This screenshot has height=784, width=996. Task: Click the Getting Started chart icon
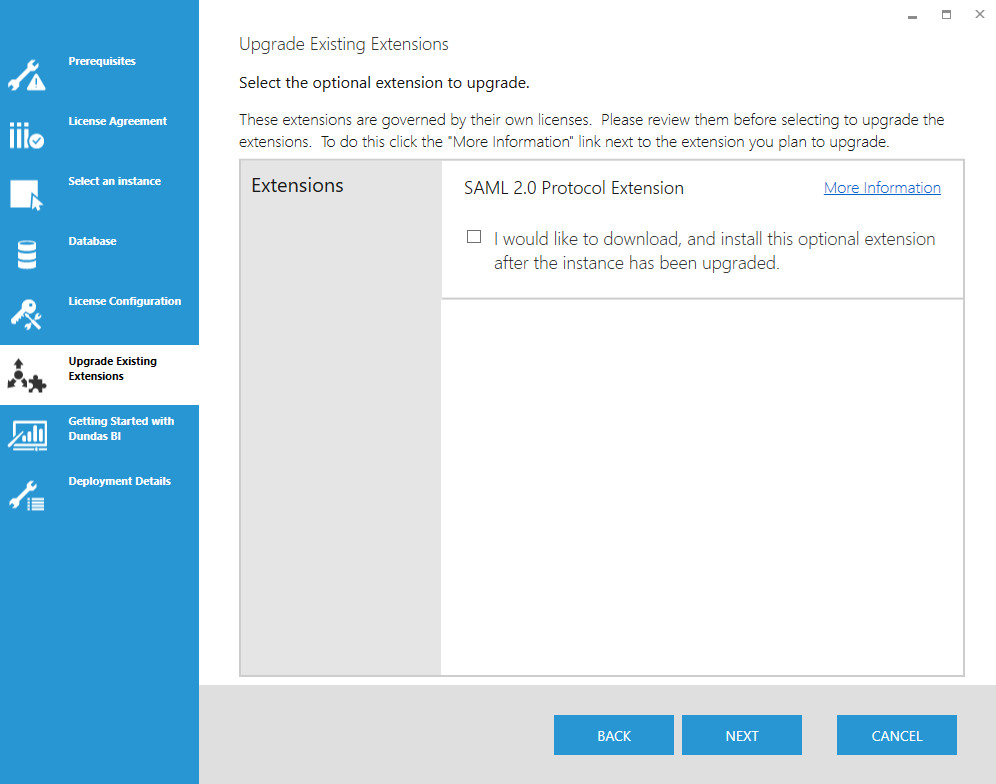click(27, 435)
